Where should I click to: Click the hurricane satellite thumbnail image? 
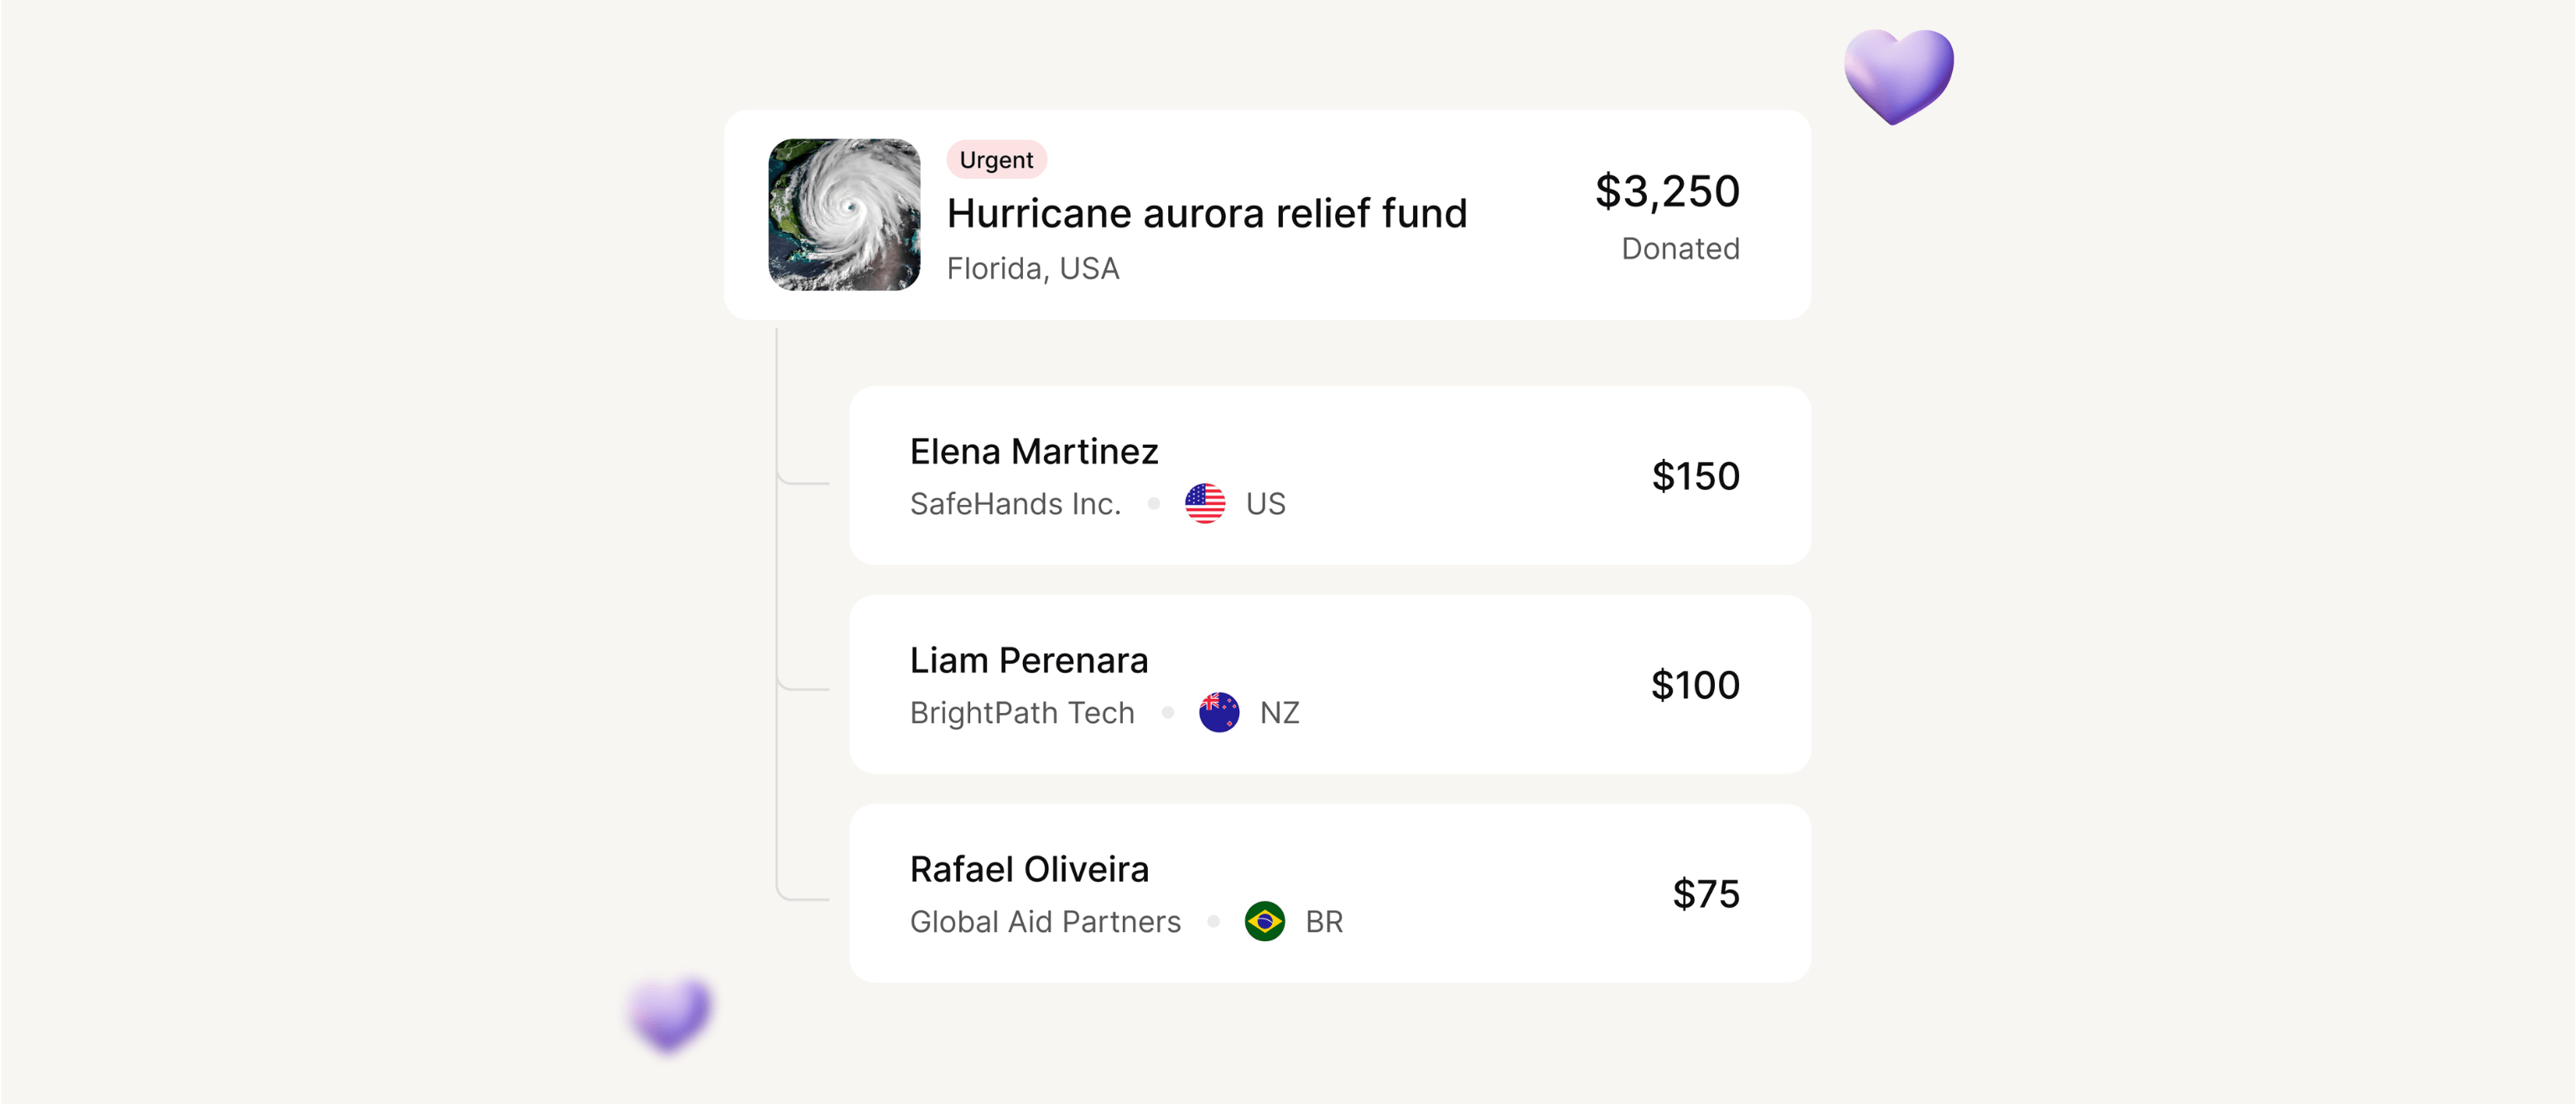coord(844,214)
